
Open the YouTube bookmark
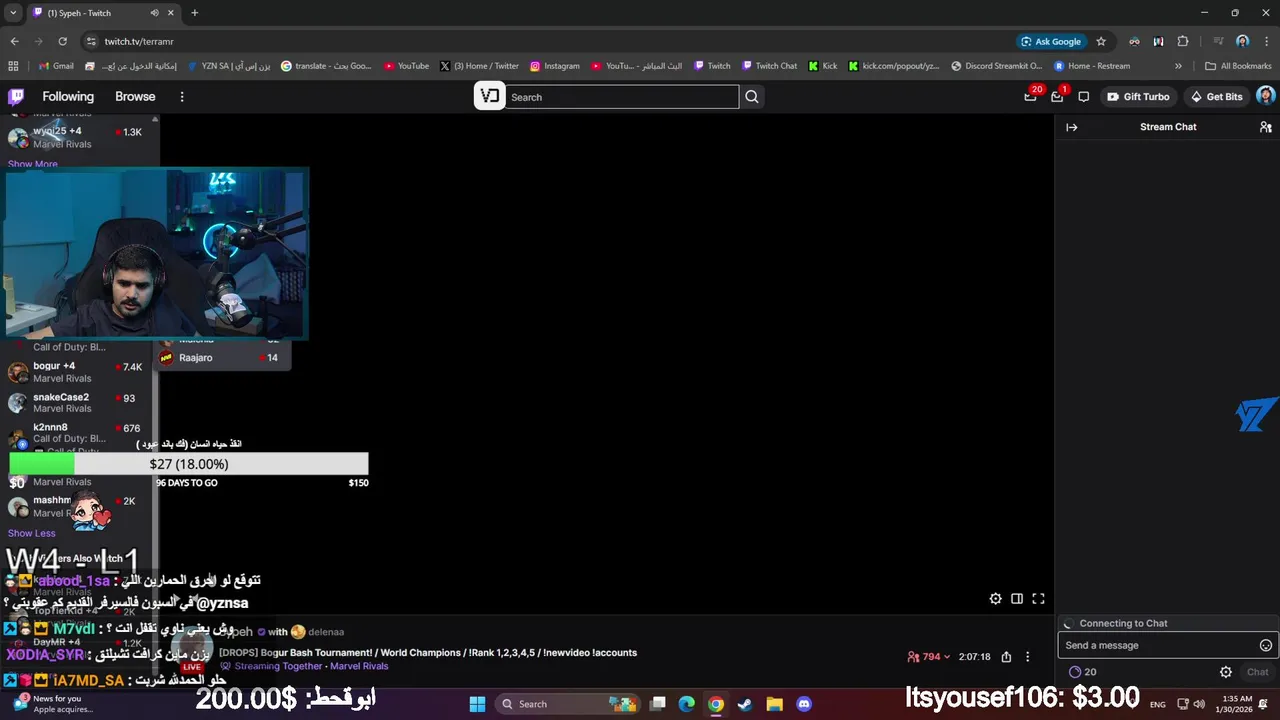pos(406,66)
